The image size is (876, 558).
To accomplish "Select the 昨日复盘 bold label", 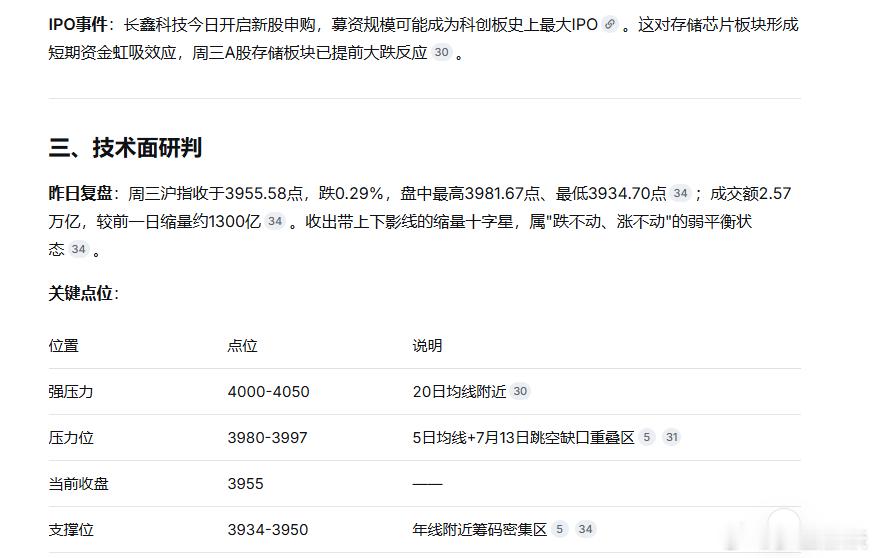I will click(x=80, y=193).
